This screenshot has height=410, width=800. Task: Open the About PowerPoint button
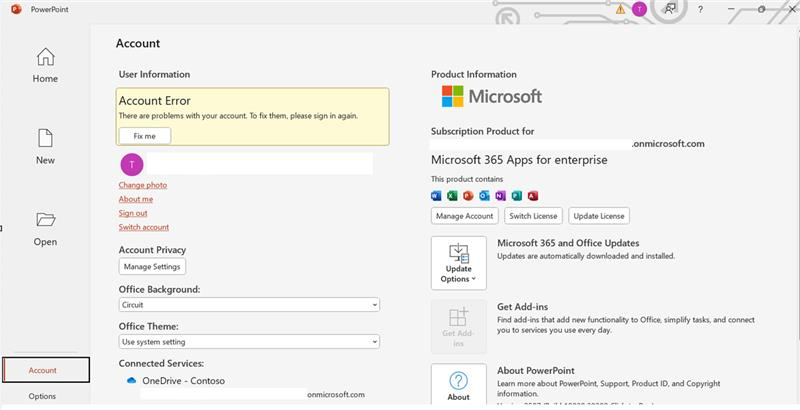click(x=459, y=385)
